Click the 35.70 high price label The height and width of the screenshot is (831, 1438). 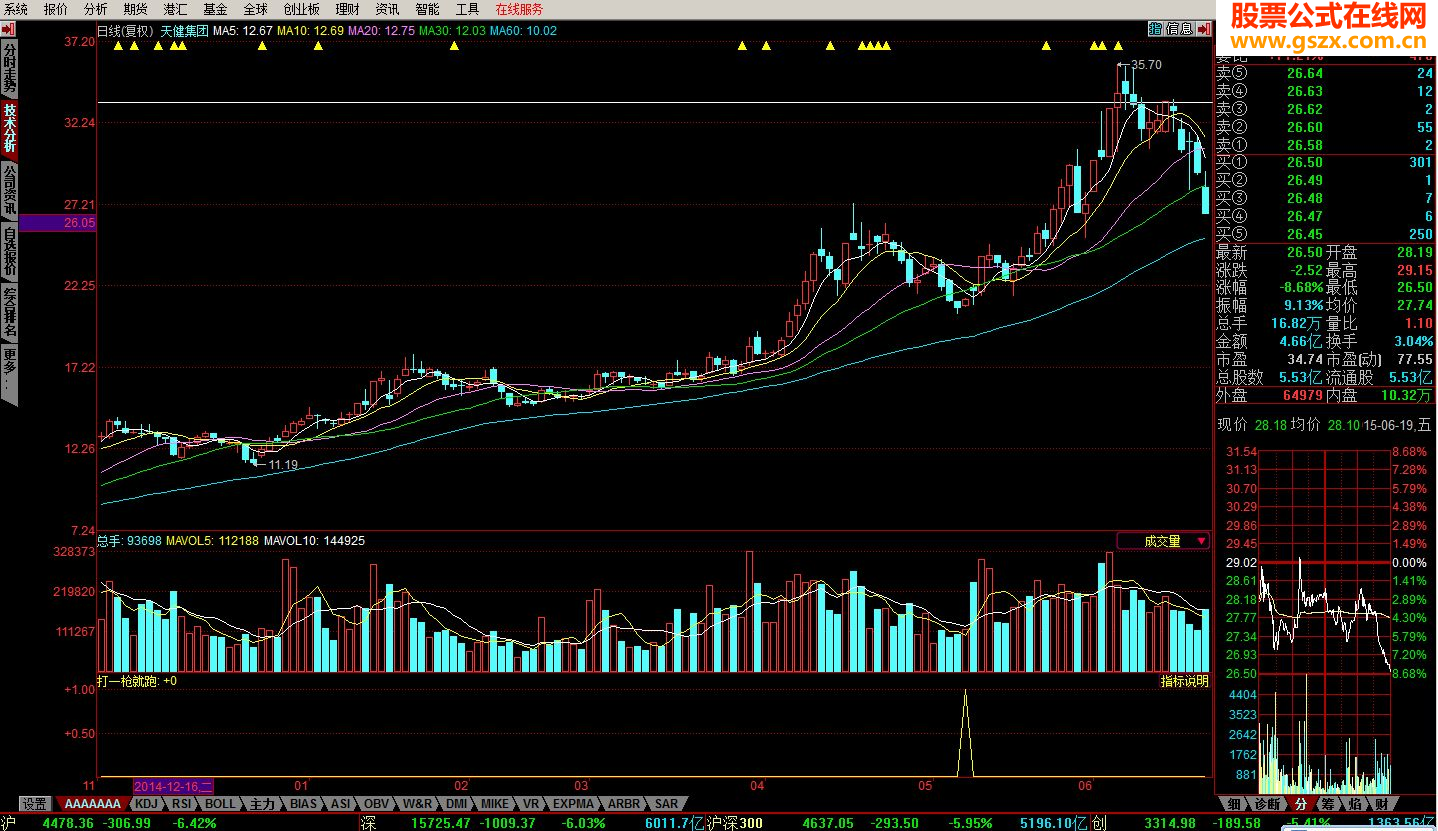1146,65
